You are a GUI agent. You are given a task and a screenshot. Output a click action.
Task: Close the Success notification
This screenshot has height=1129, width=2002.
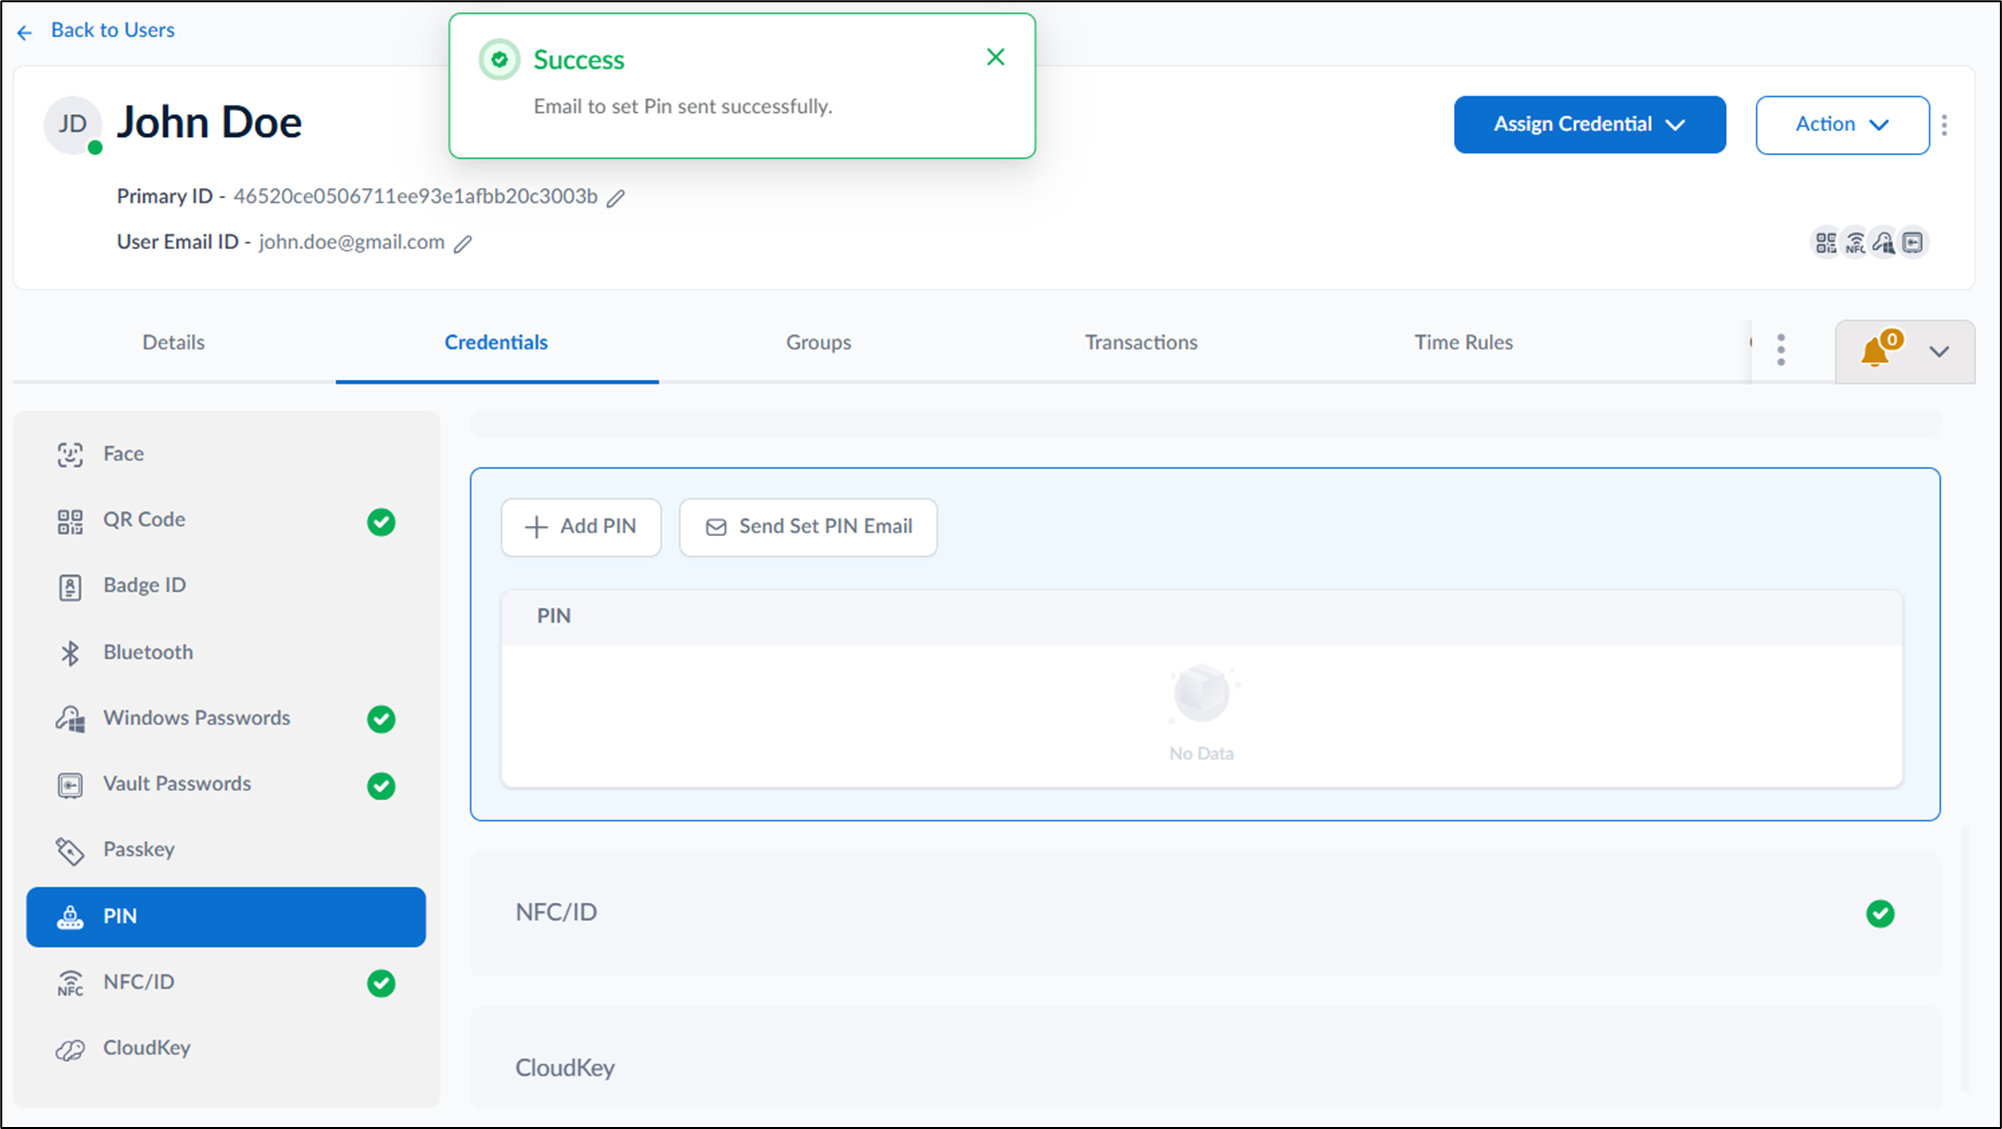[x=995, y=57]
